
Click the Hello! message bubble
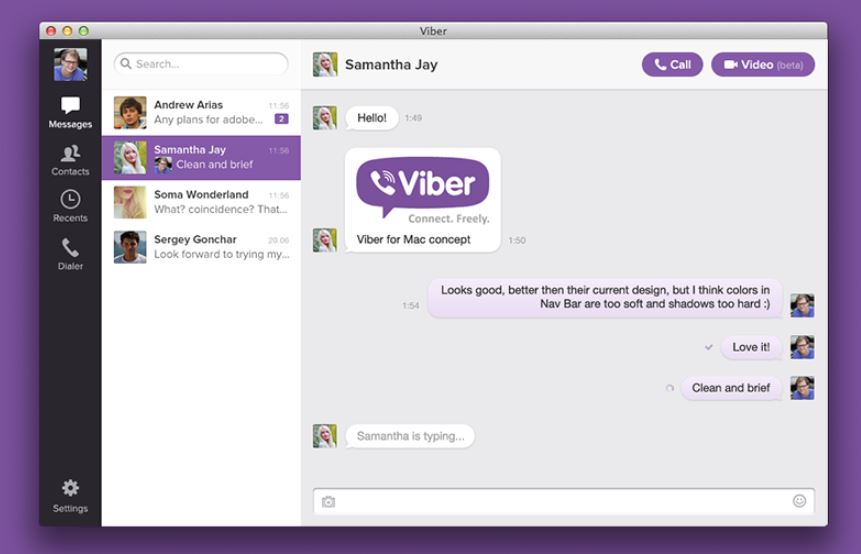click(x=372, y=118)
